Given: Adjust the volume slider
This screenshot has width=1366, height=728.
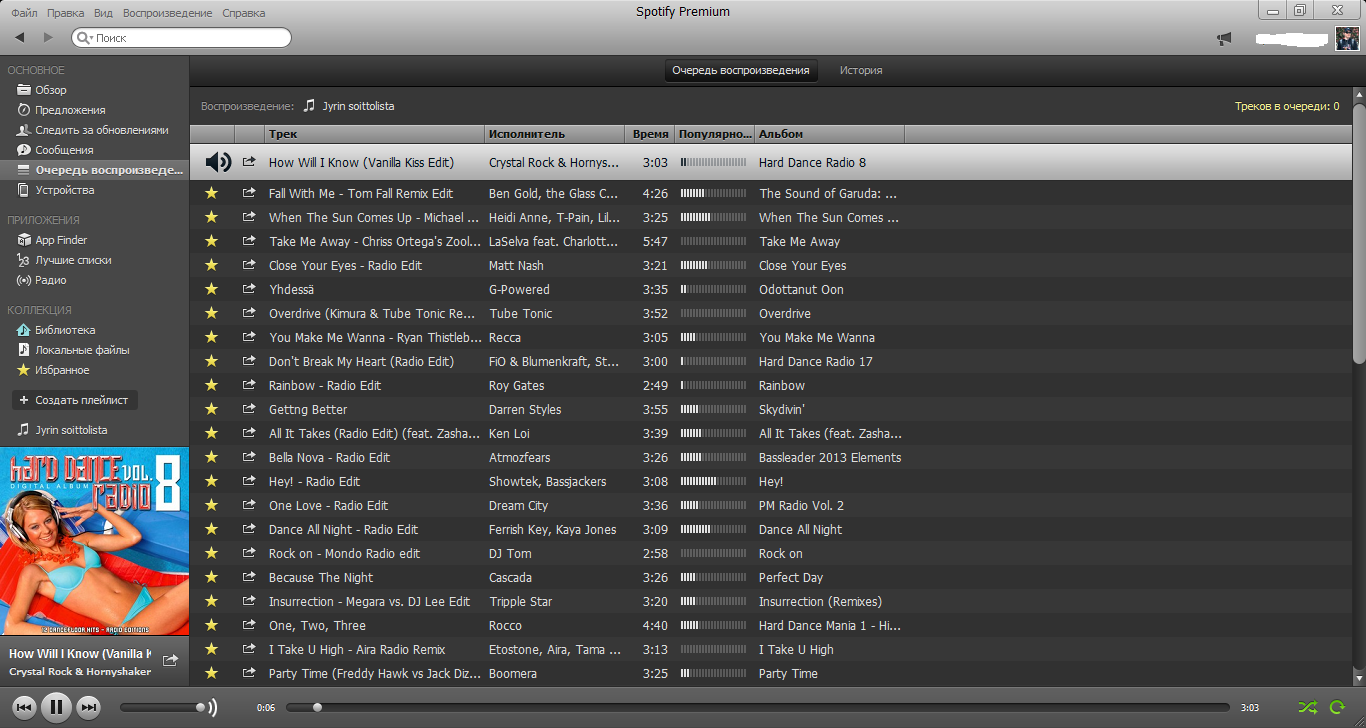Looking at the screenshot, I should click(x=164, y=708).
